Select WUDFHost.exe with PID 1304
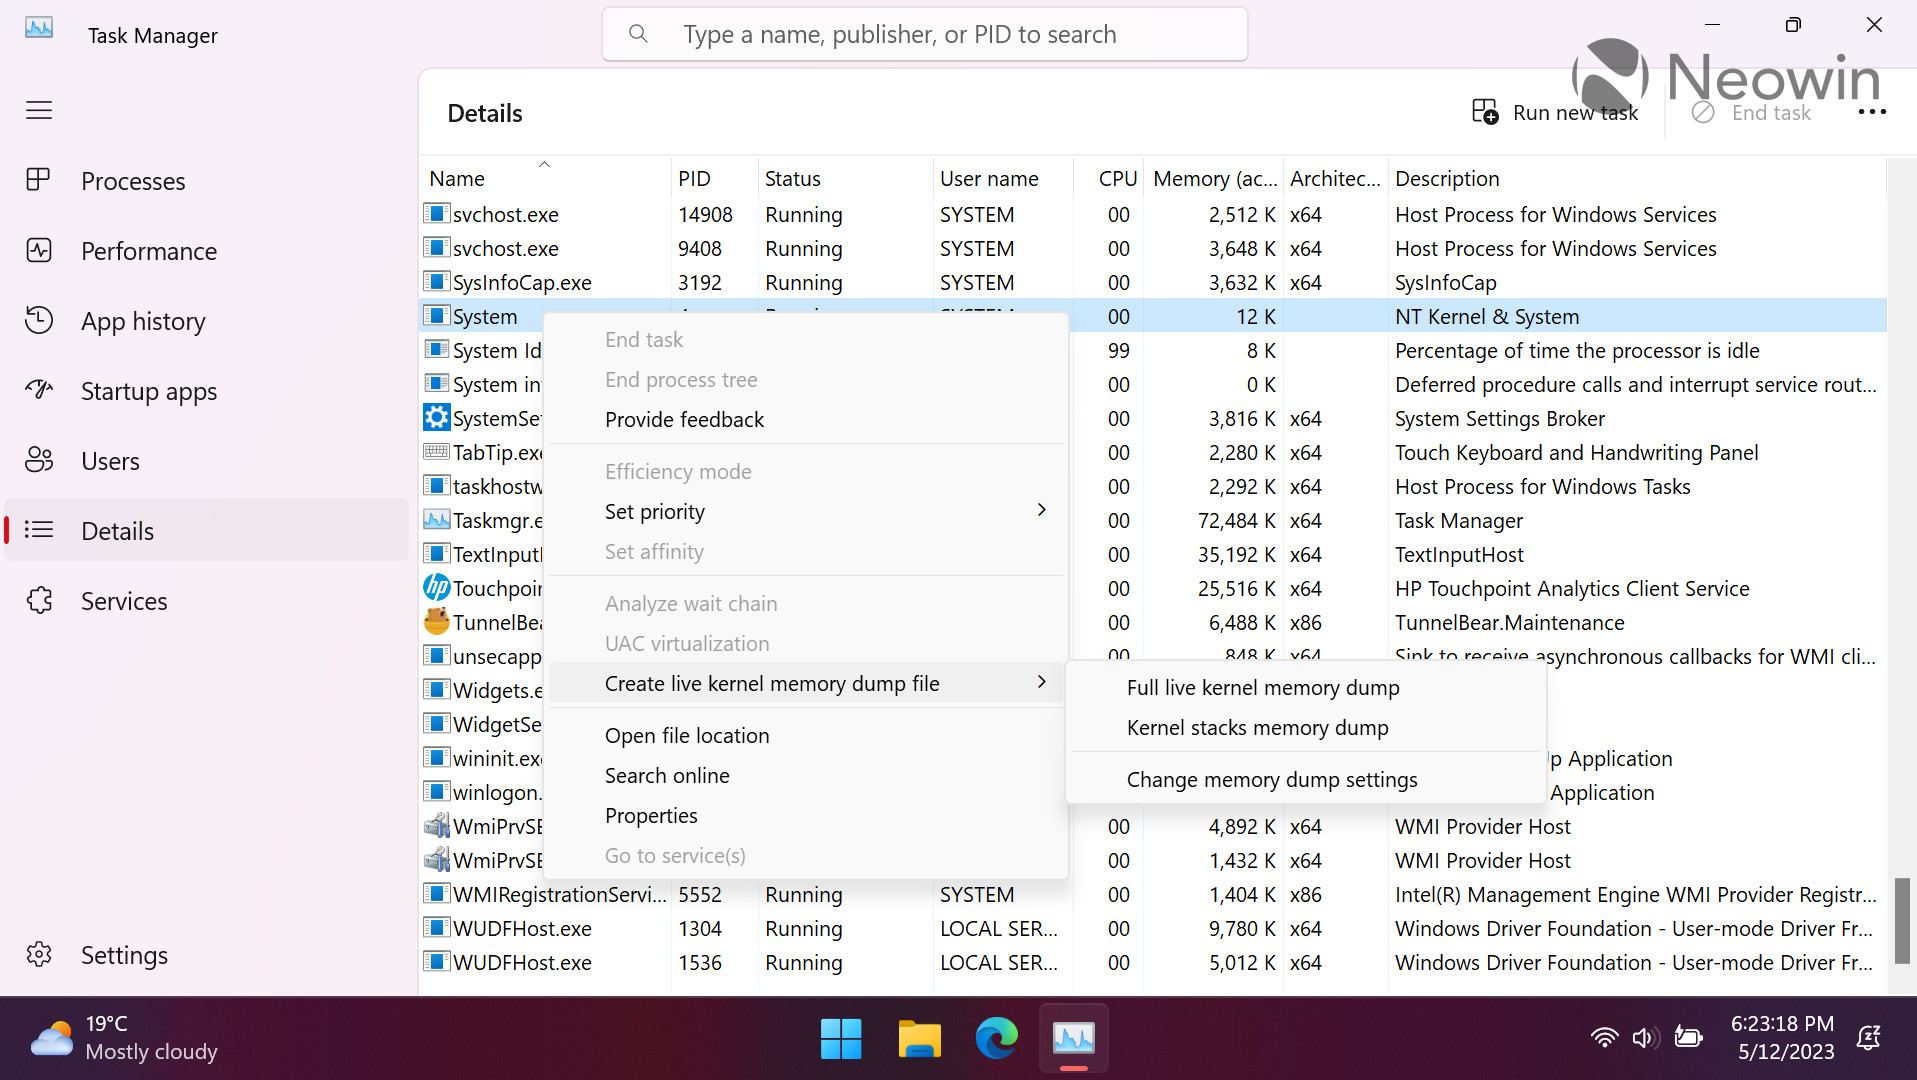The image size is (1917, 1080). tap(1152, 929)
